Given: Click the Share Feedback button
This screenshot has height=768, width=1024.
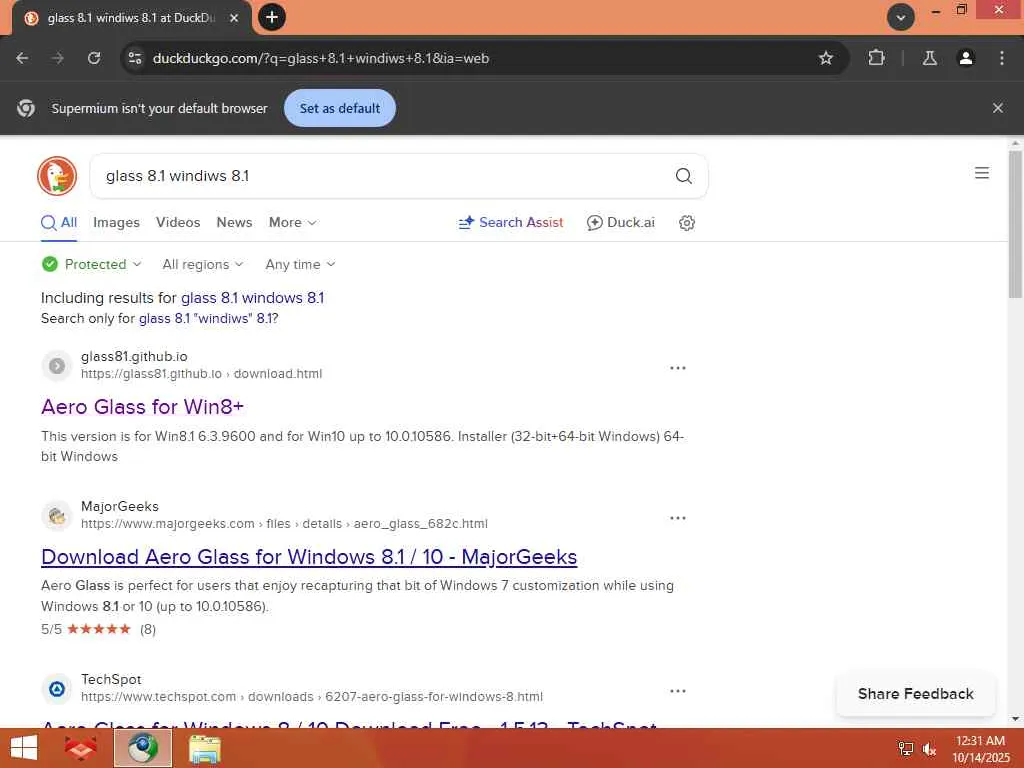Looking at the screenshot, I should point(916,694).
